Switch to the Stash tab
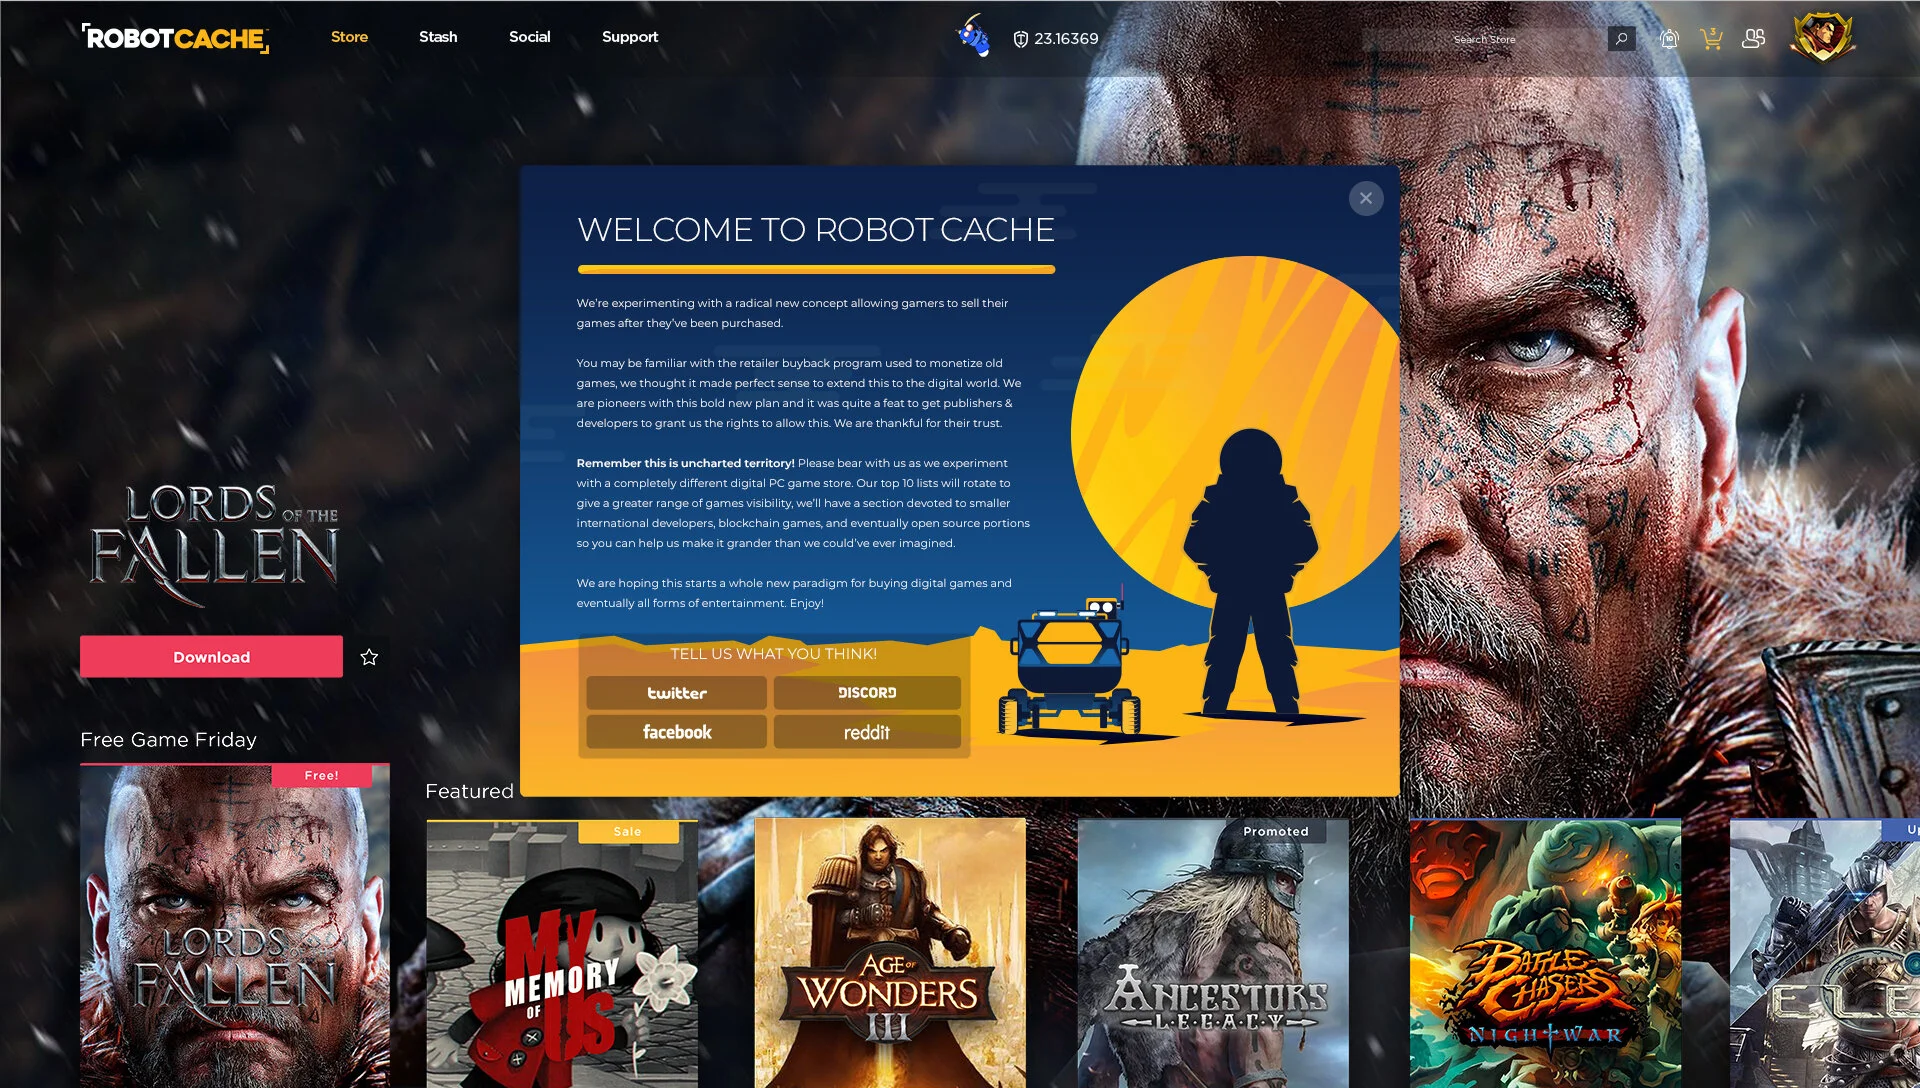The height and width of the screenshot is (1088, 1920). [438, 37]
